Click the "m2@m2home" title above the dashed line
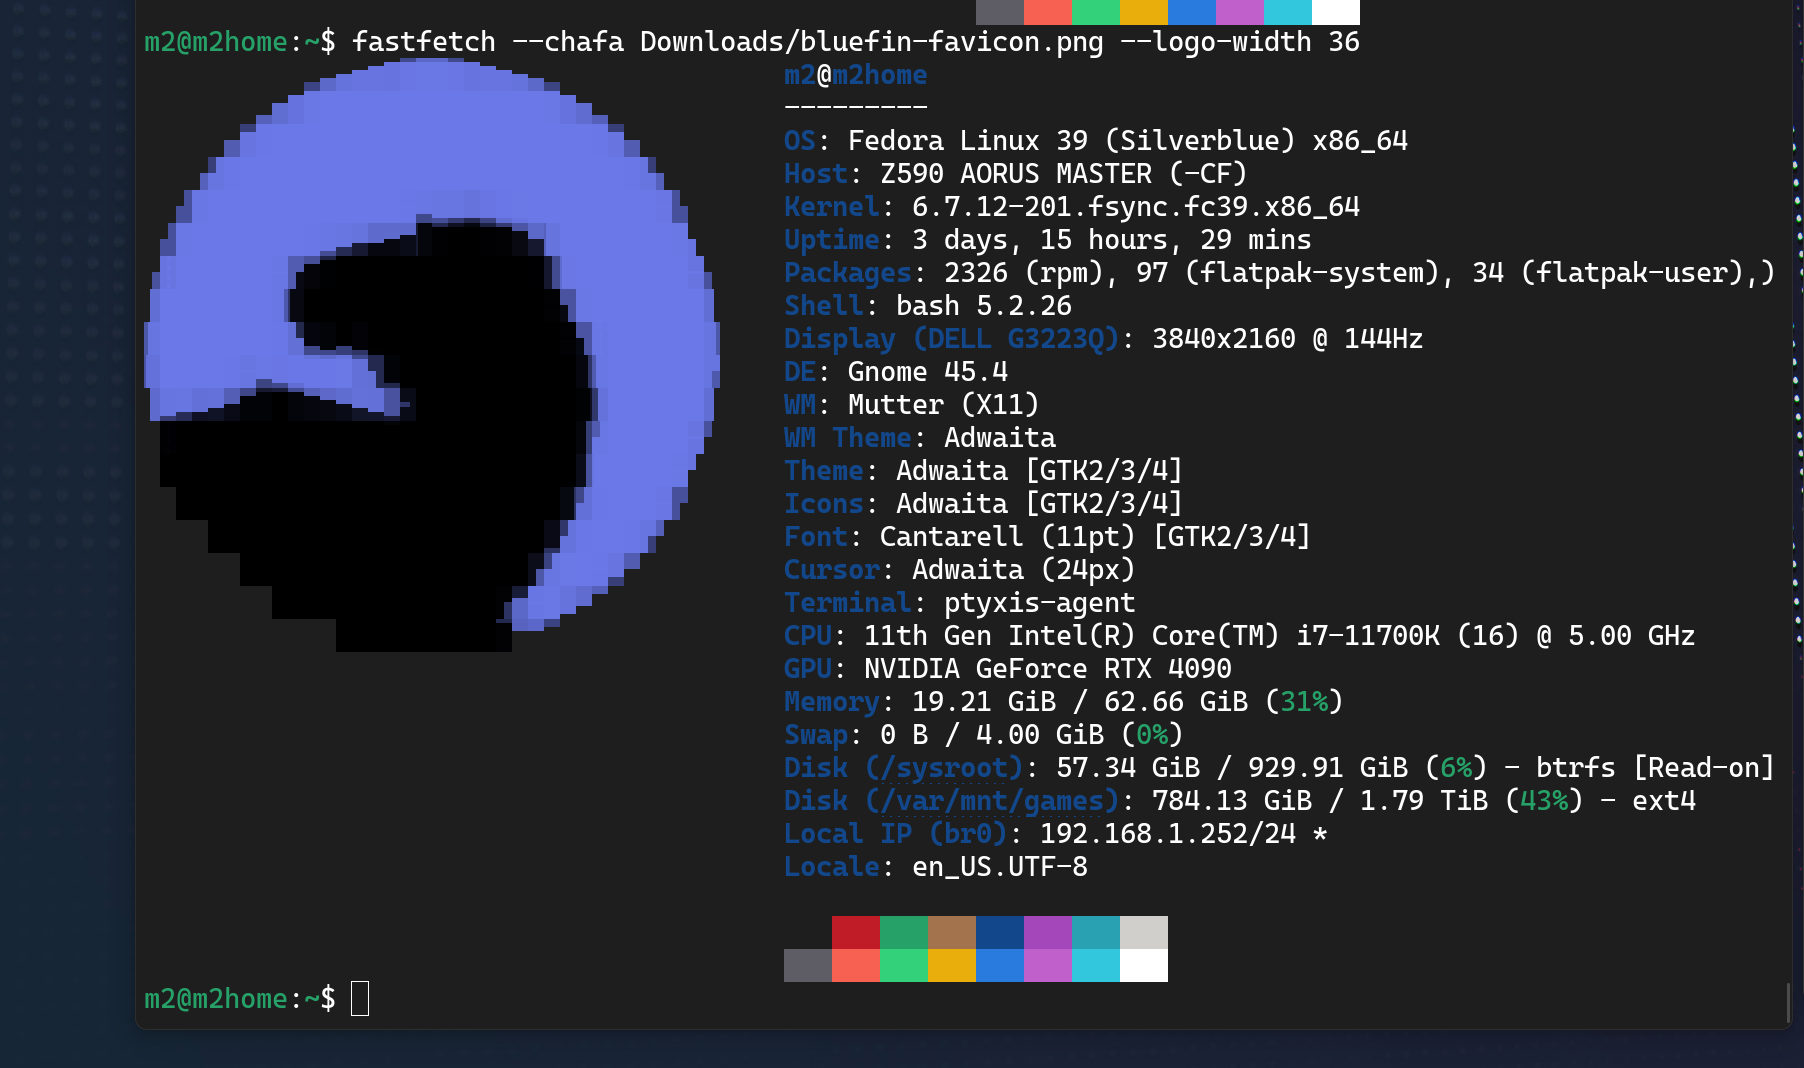 pos(856,75)
